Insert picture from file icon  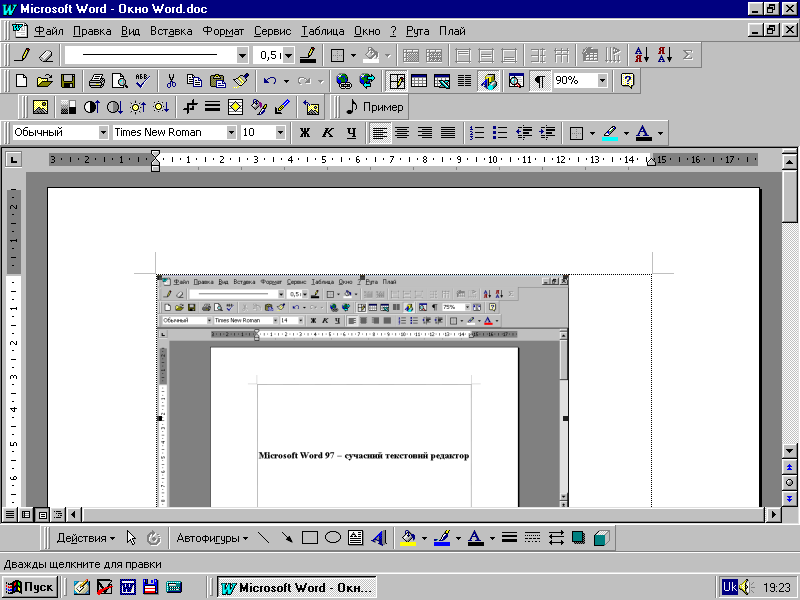40,107
